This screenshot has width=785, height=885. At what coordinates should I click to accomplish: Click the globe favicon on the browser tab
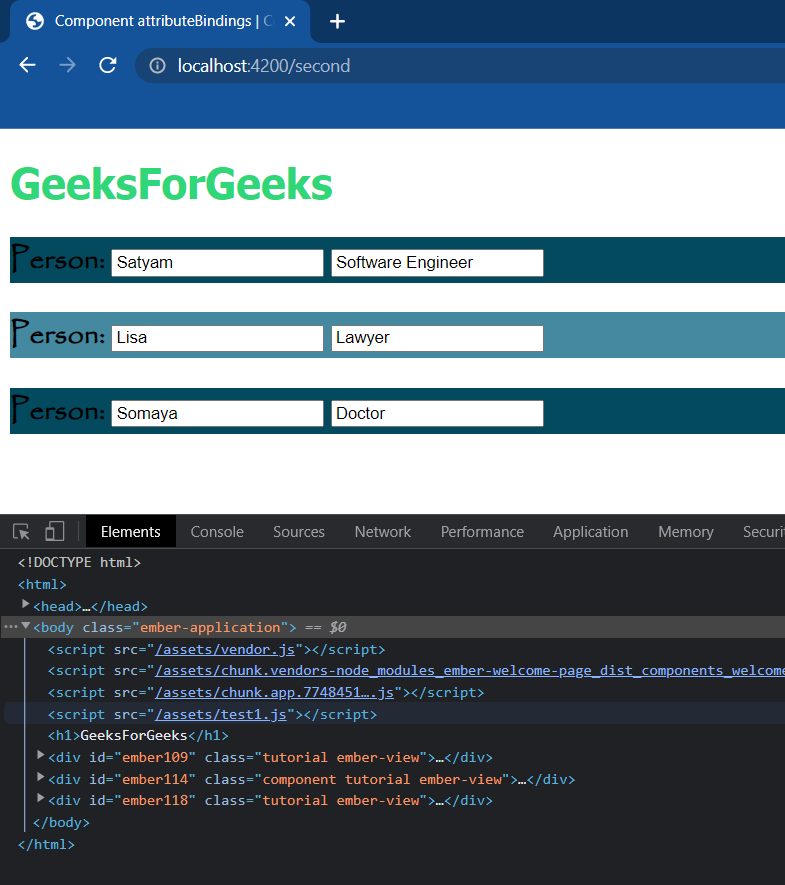[x=35, y=21]
